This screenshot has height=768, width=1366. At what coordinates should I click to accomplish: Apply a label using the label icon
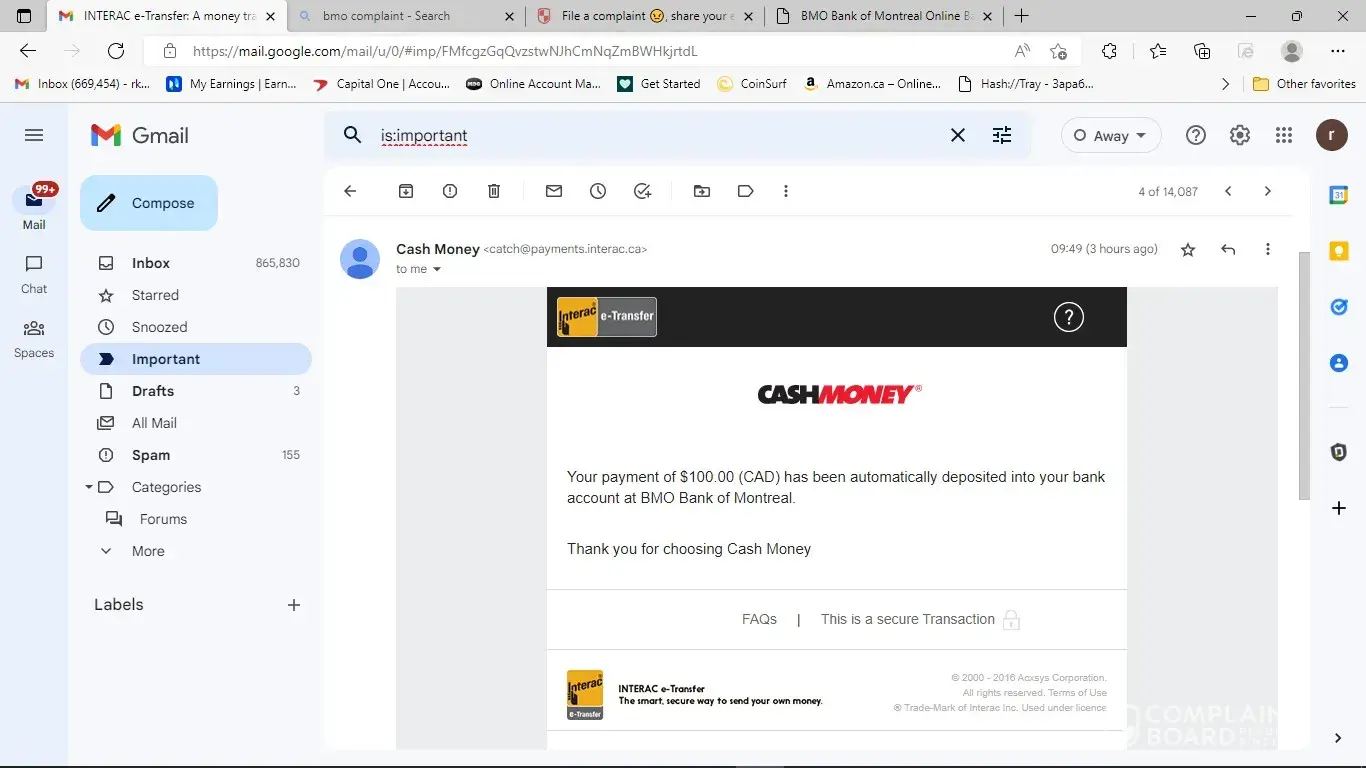pos(745,191)
